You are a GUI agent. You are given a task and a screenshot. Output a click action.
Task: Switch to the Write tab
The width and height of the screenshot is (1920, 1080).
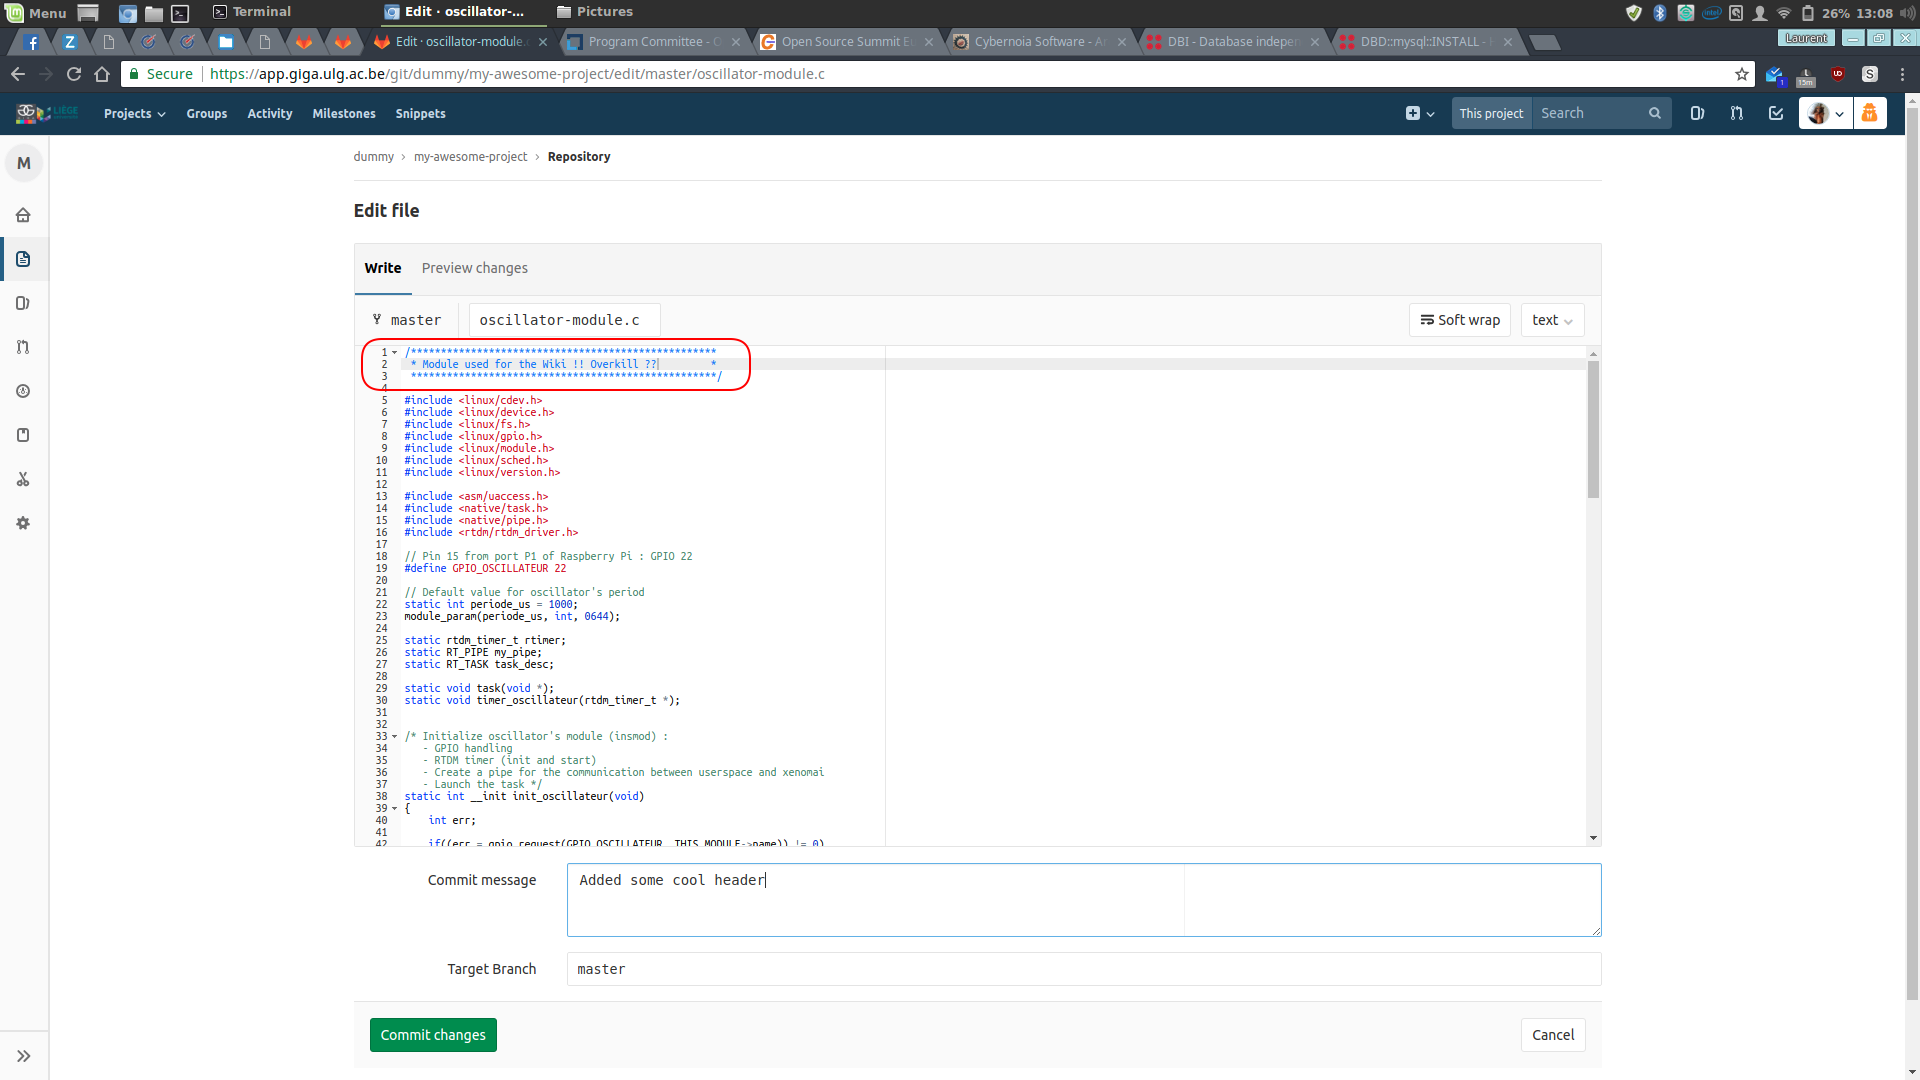383,268
